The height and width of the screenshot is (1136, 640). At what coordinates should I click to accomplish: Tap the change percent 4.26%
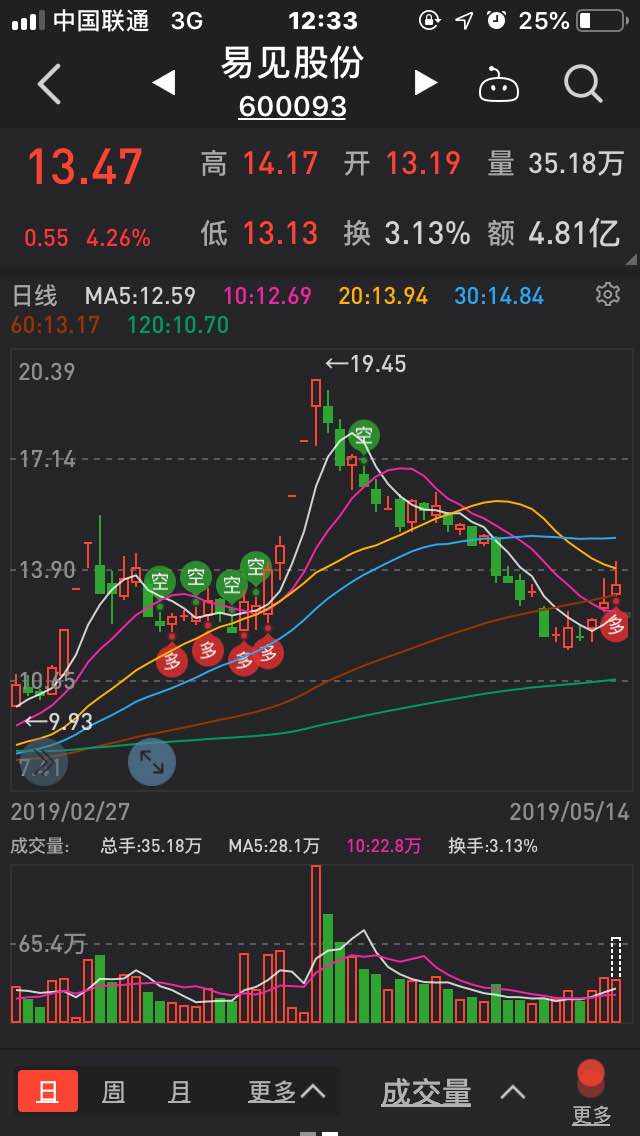point(118,238)
